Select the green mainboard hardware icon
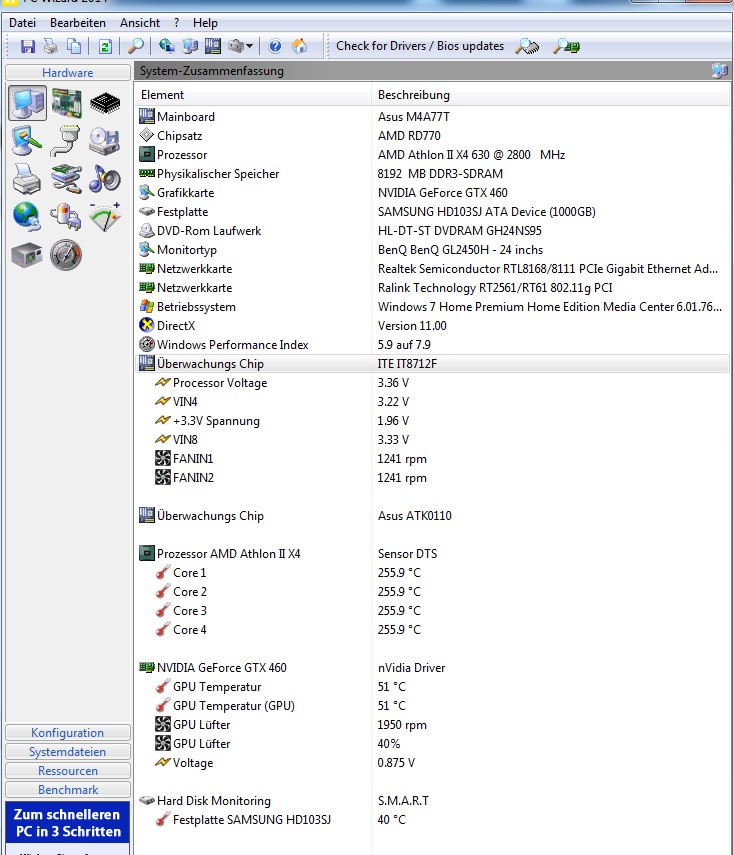734x855 pixels. pyautogui.click(x=67, y=103)
